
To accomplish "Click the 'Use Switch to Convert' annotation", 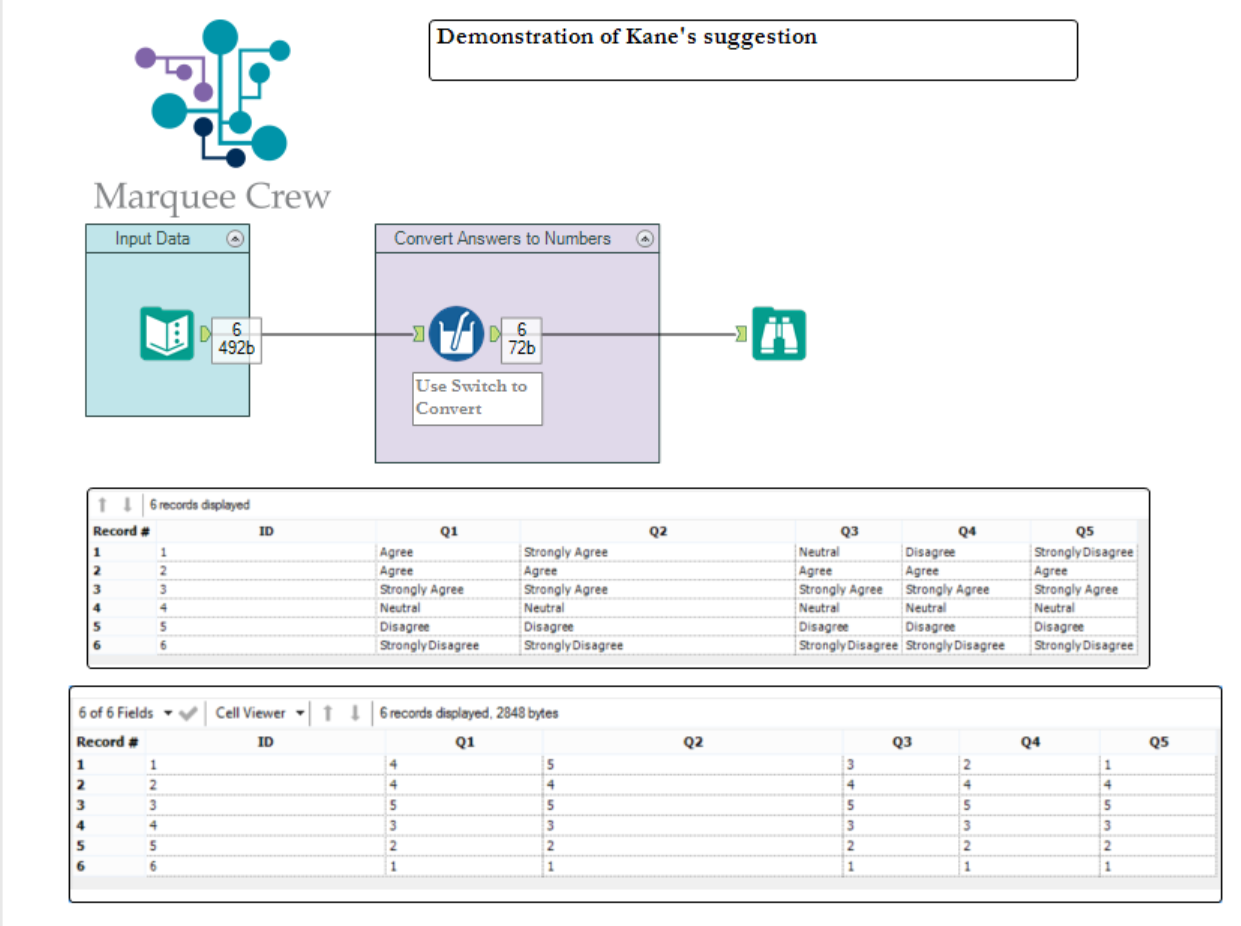I will click(477, 398).
